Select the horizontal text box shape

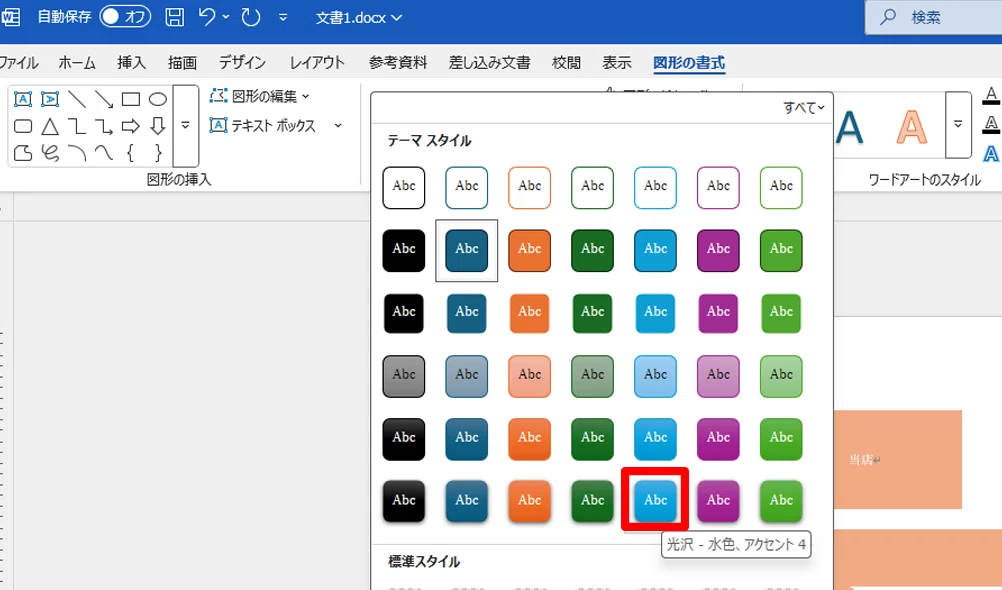pyautogui.click(x=23, y=99)
